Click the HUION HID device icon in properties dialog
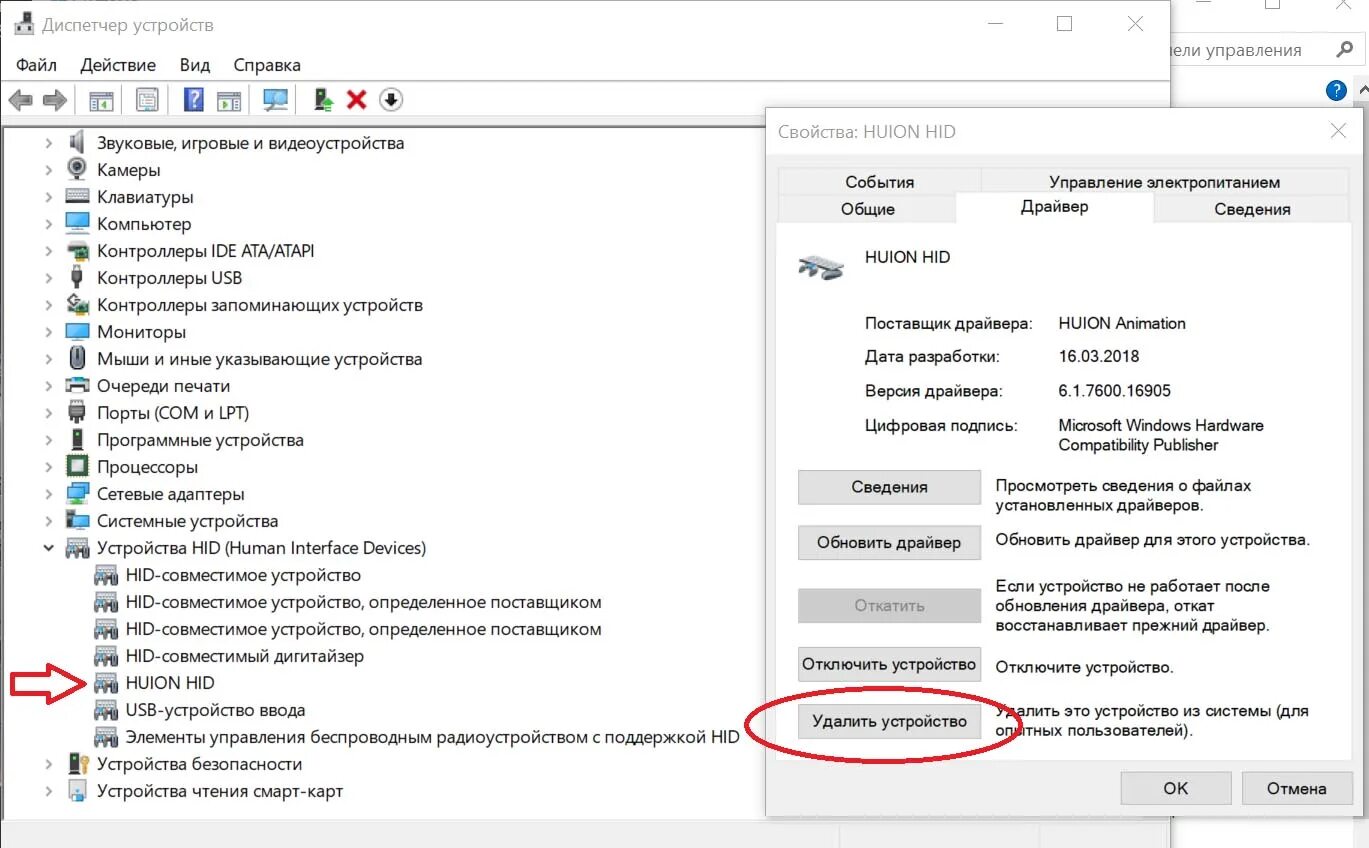 click(x=821, y=267)
